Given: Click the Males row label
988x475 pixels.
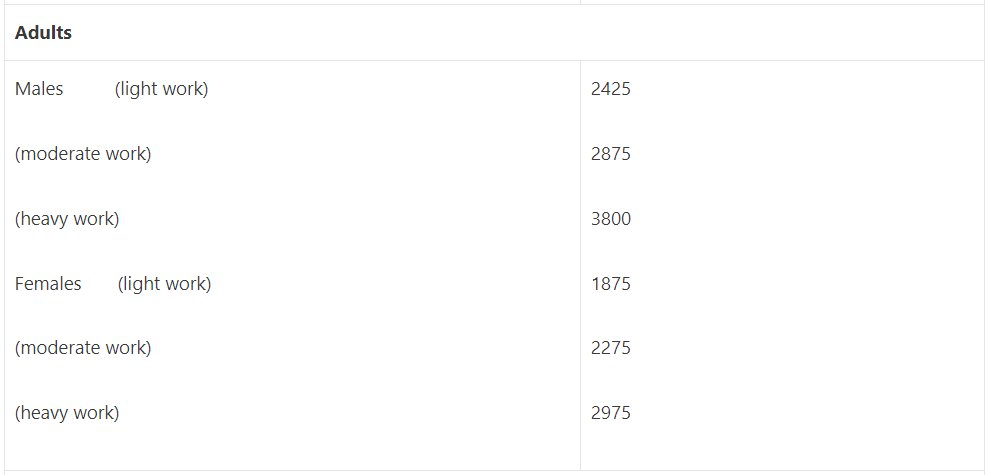Looking at the screenshot, I should tap(39, 89).
